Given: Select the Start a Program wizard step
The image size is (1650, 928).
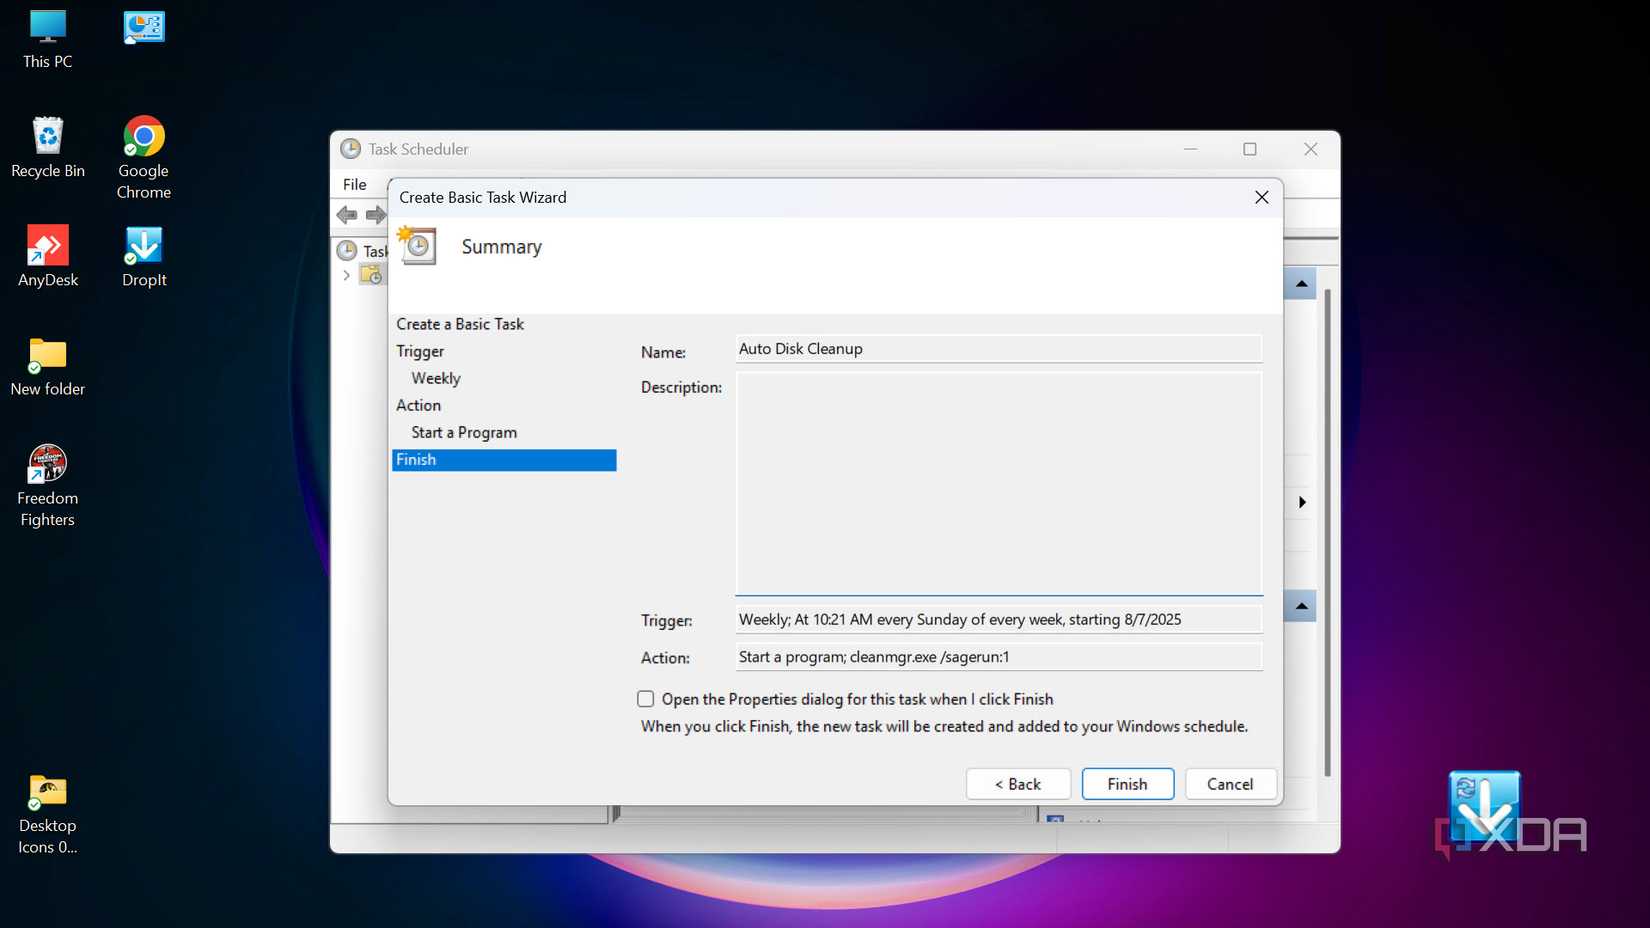Looking at the screenshot, I should [x=463, y=432].
